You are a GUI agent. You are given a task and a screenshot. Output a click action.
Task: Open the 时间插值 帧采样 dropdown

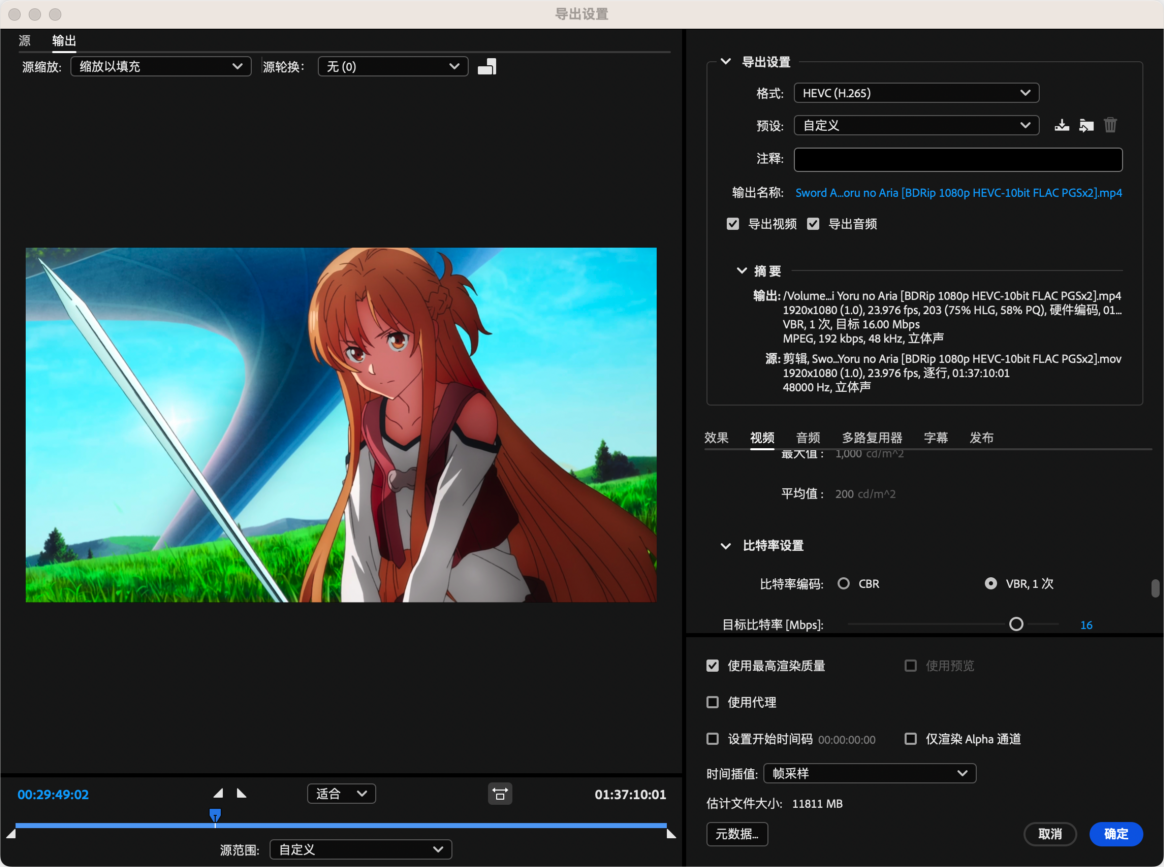pyautogui.click(x=869, y=773)
